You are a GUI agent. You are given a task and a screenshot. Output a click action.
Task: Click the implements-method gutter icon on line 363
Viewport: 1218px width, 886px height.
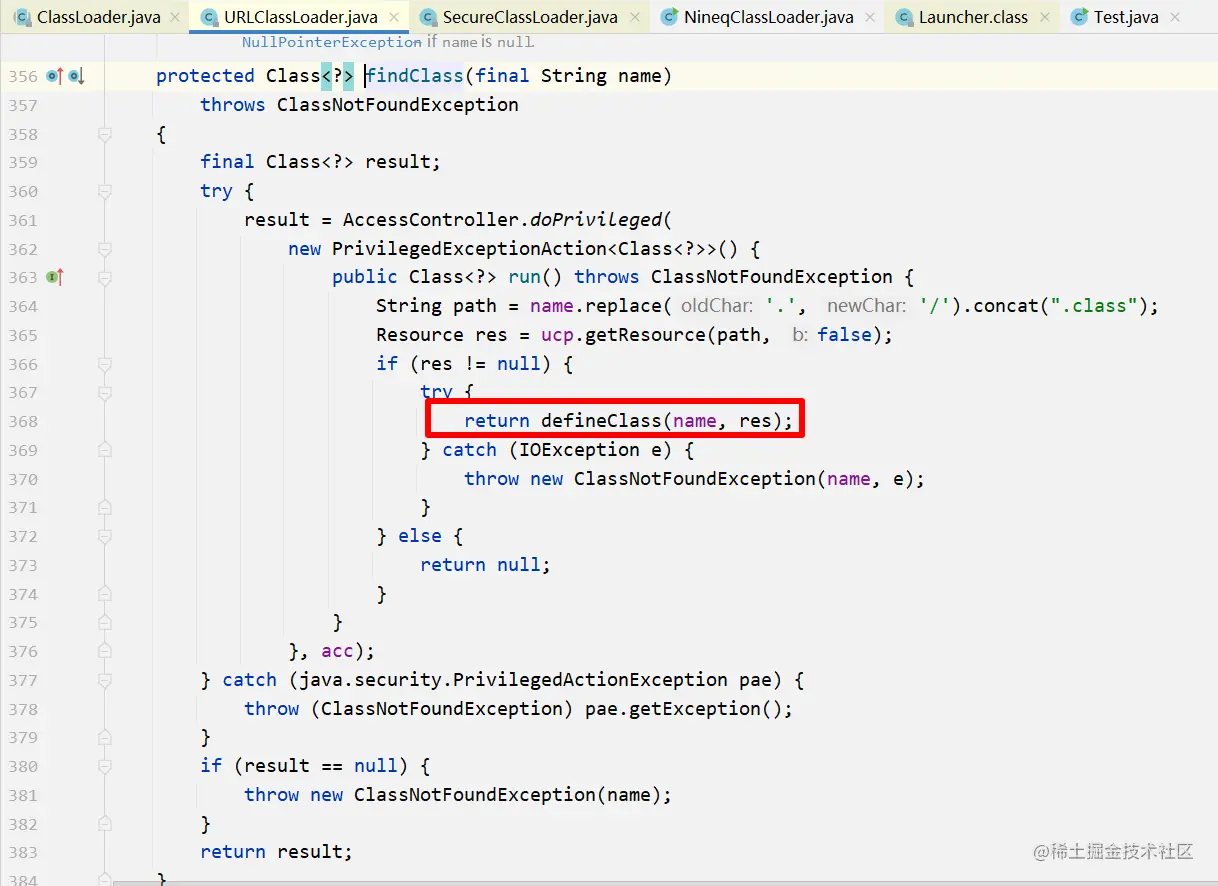click(x=55, y=277)
